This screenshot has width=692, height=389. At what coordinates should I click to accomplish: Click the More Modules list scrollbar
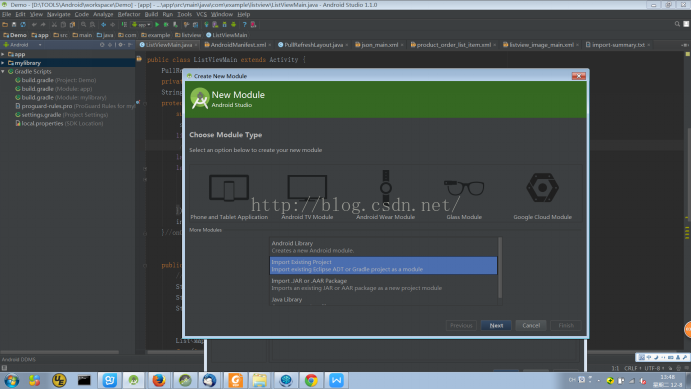click(500, 267)
